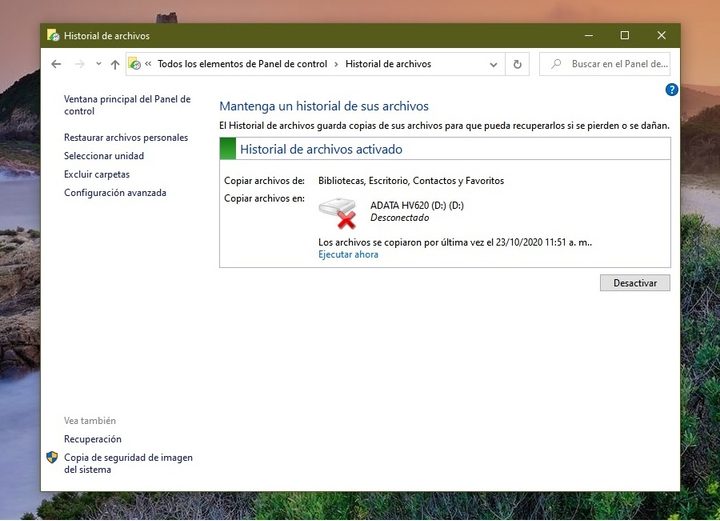The image size is (720, 521).
Task: Click the Desactivar button
Action: (x=635, y=283)
